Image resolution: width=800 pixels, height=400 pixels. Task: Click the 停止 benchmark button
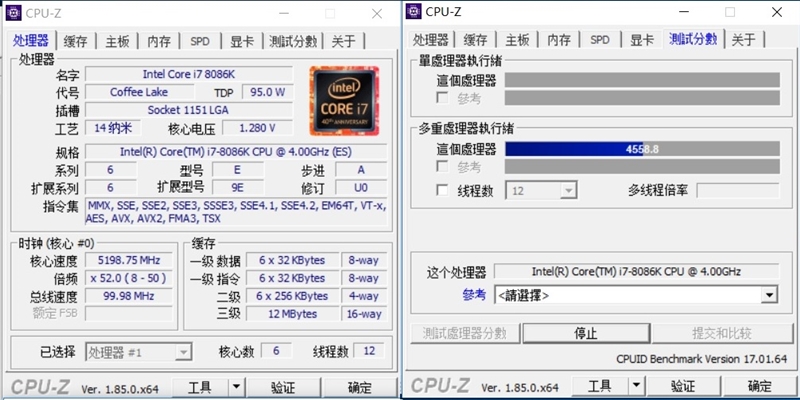[x=586, y=334]
